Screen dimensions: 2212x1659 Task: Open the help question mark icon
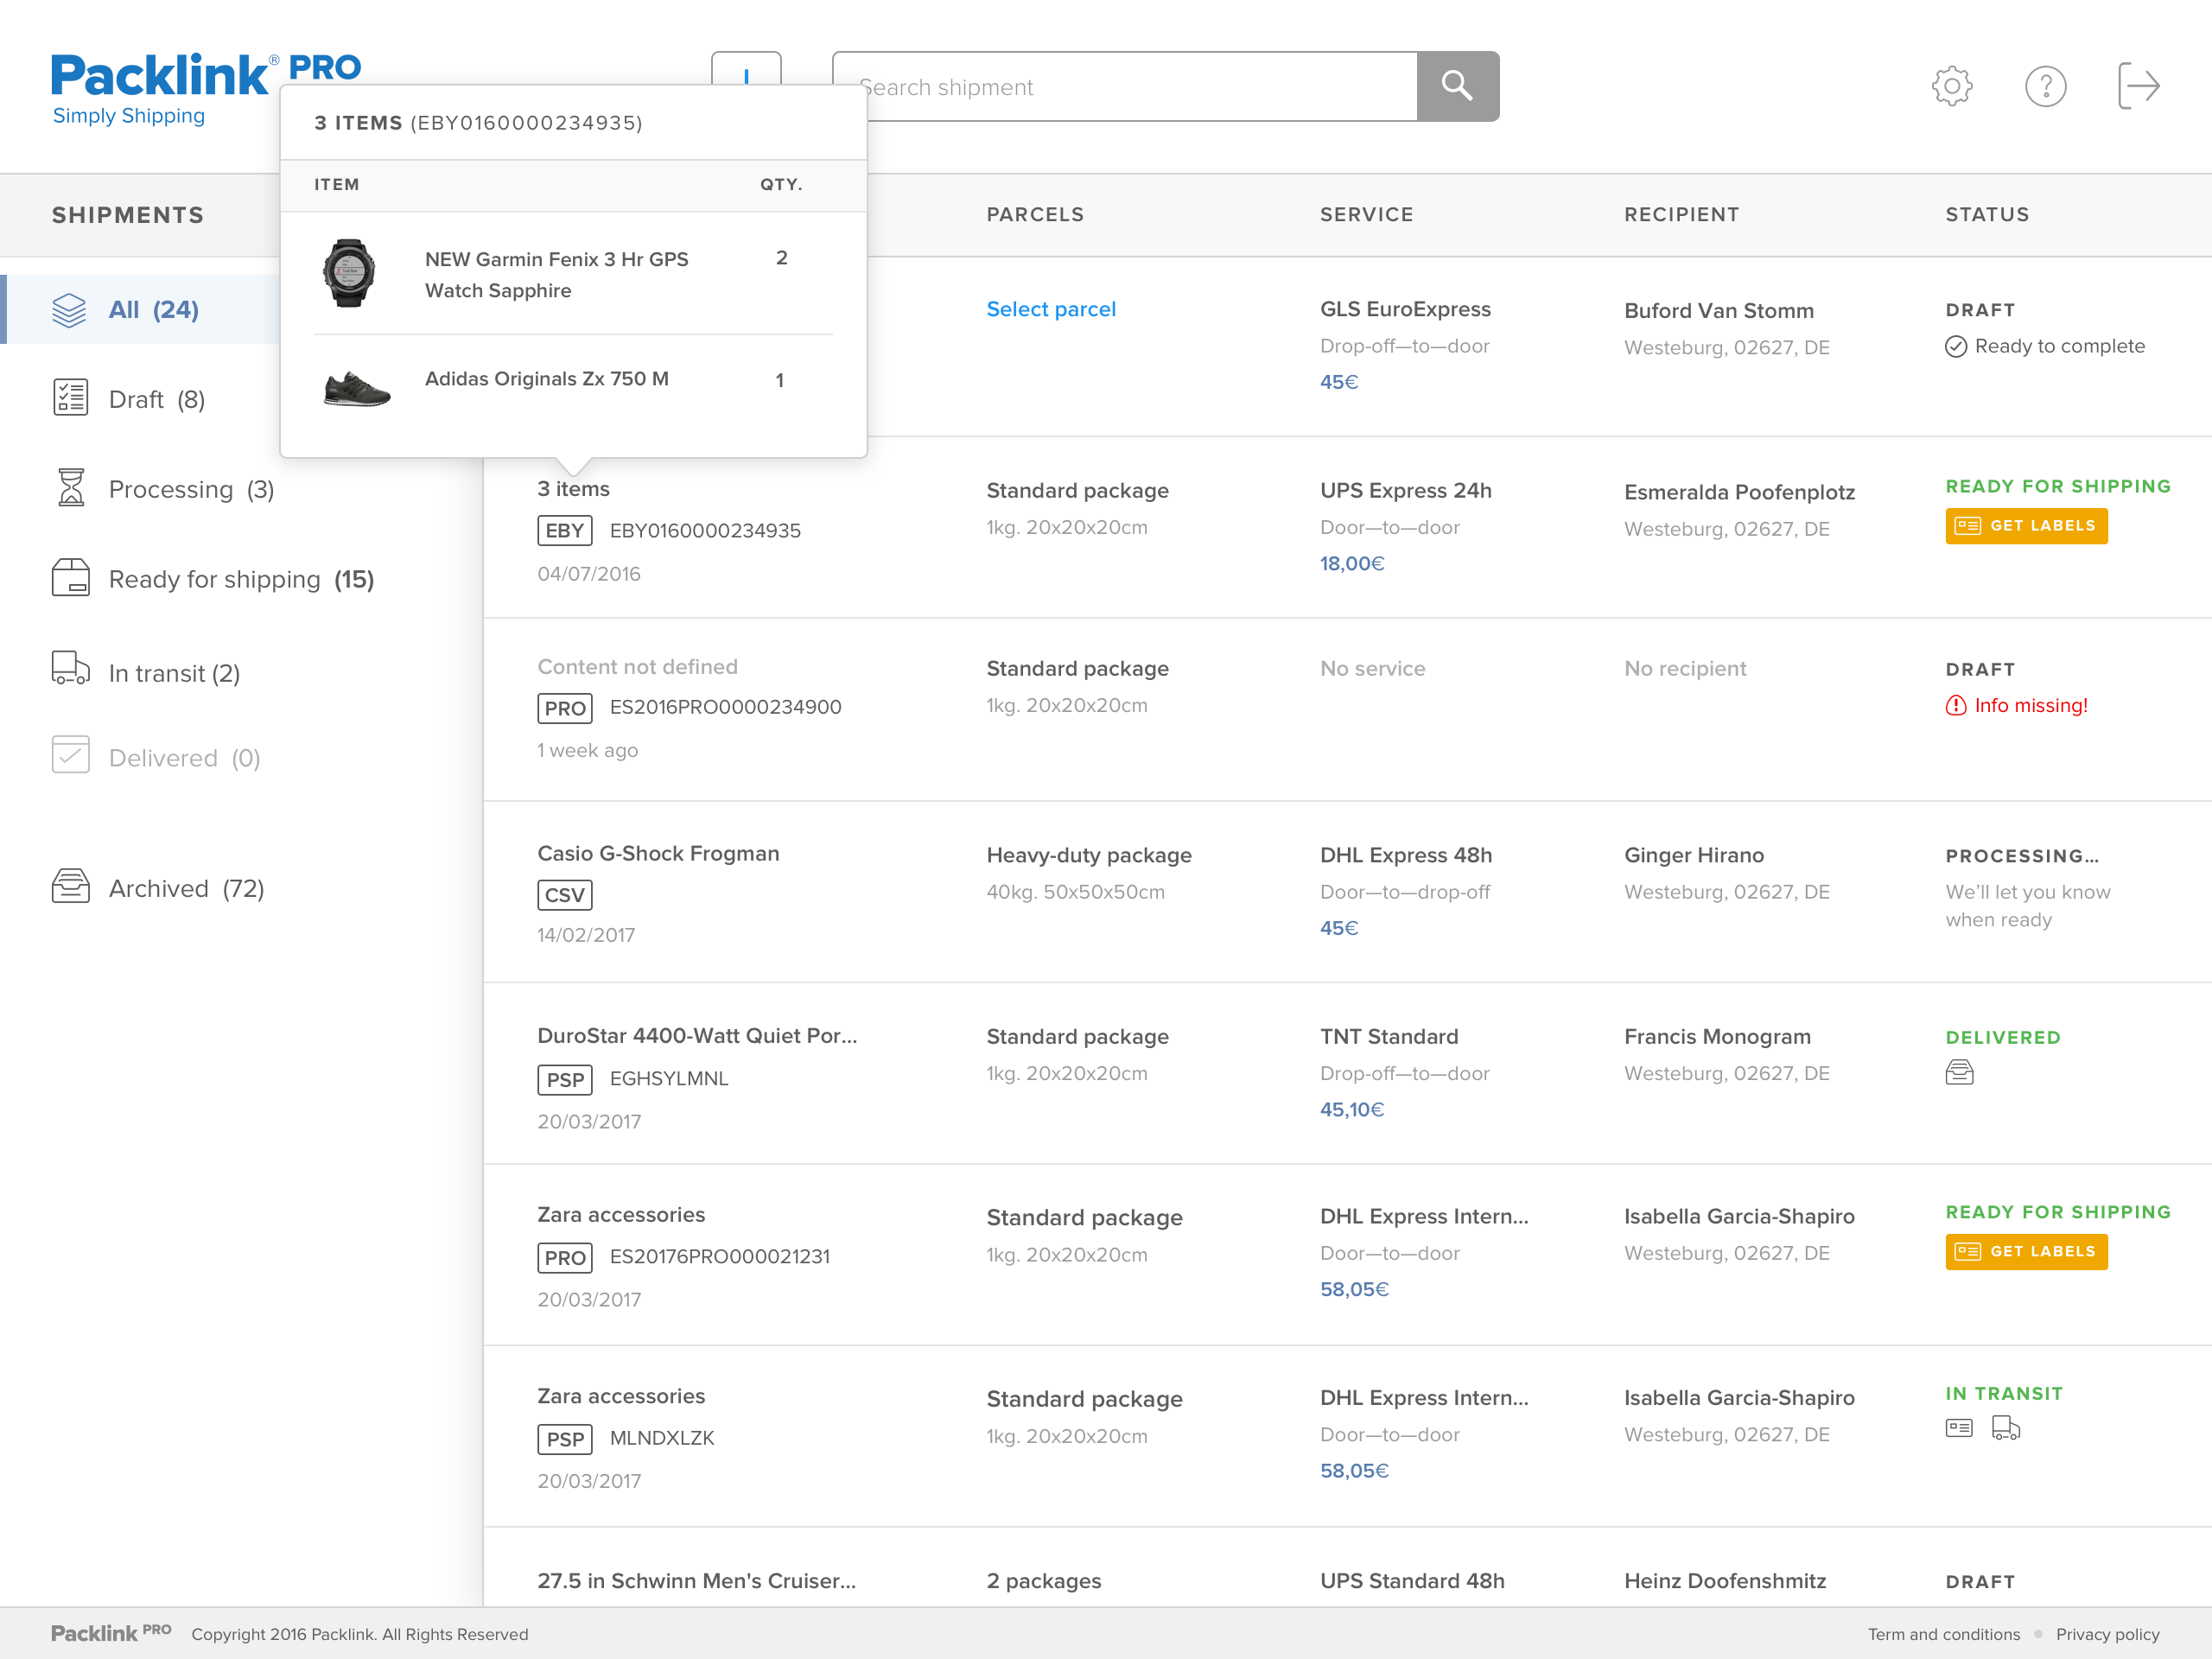2045,87
